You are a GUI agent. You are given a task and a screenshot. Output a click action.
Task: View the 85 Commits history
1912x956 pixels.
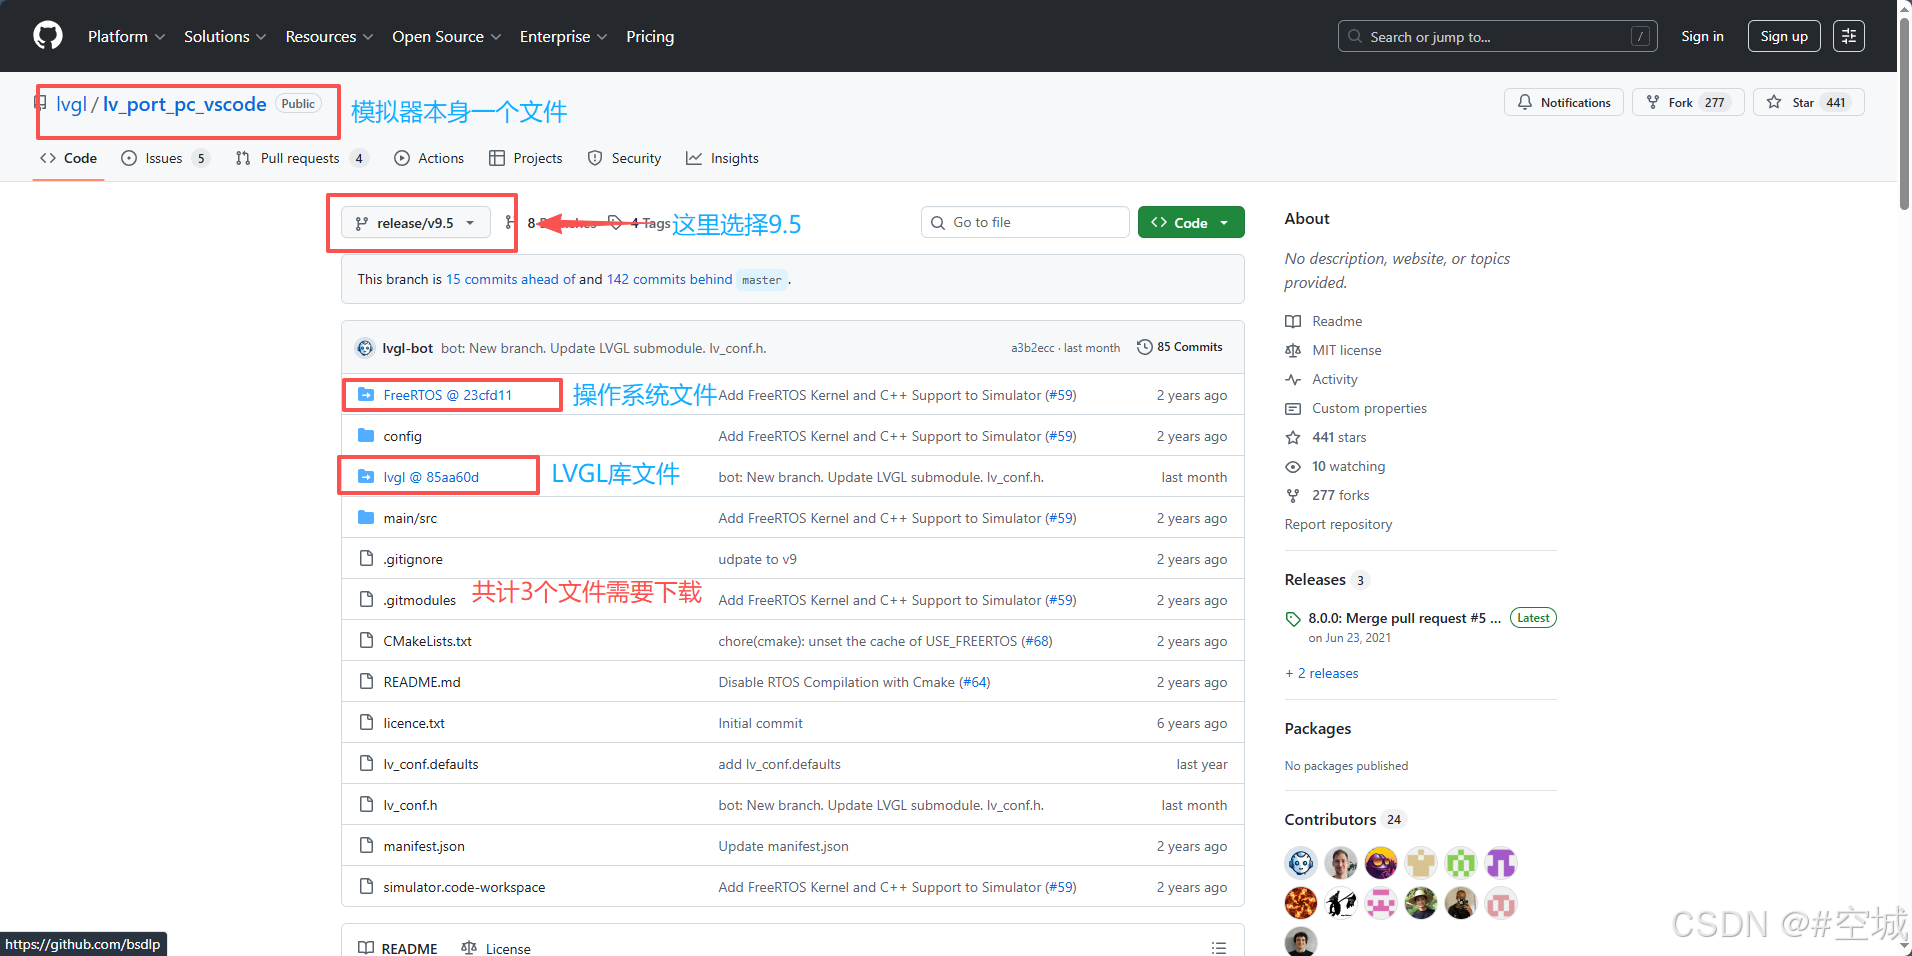1180,347
